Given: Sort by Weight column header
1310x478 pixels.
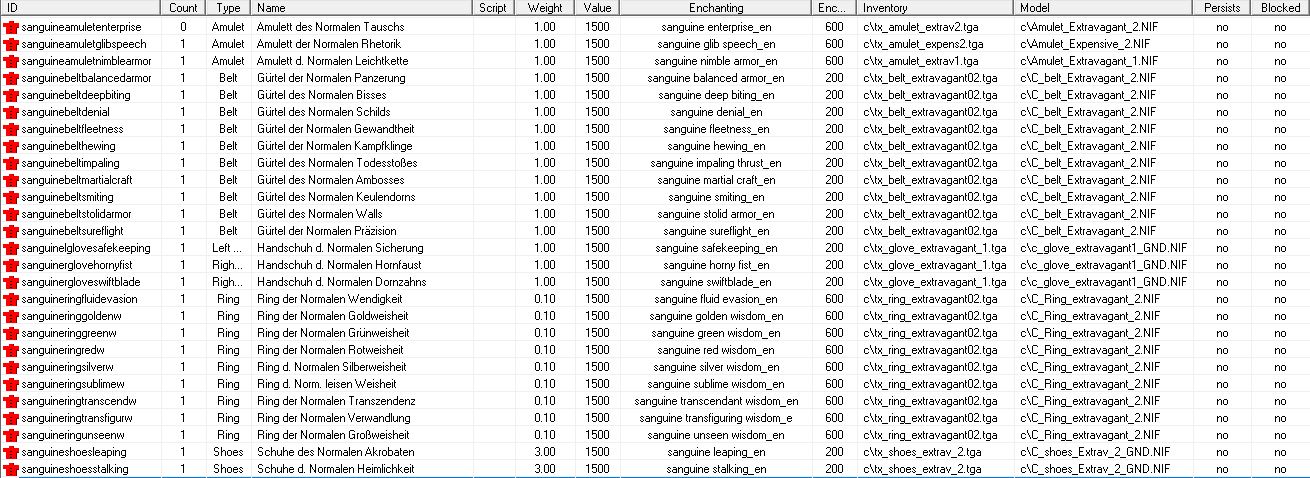Looking at the screenshot, I should [x=547, y=8].
